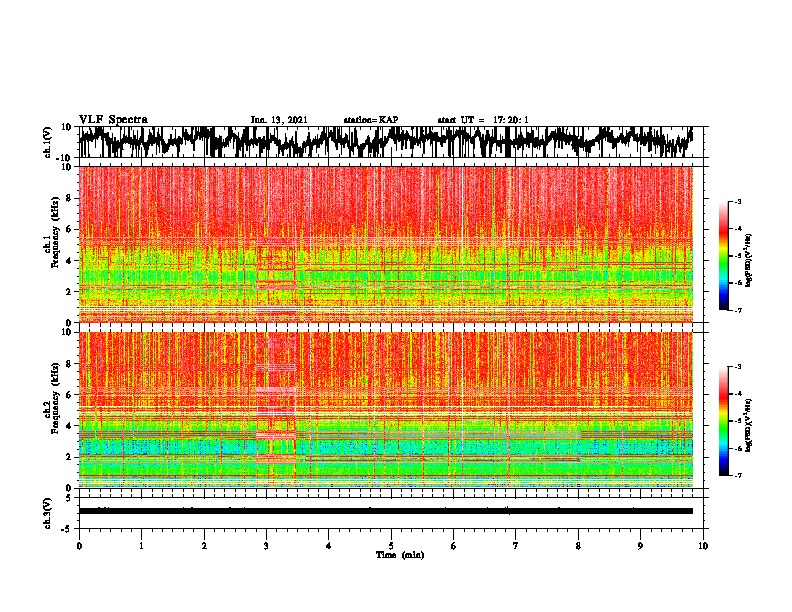The image size is (792, 612).
Task: Click the log(PSD) label beside ch.1 color bar
Action: click(x=748, y=261)
